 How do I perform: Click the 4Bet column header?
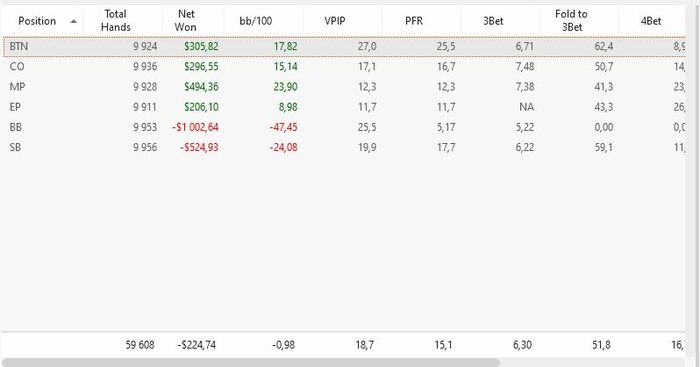click(x=651, y=21)
